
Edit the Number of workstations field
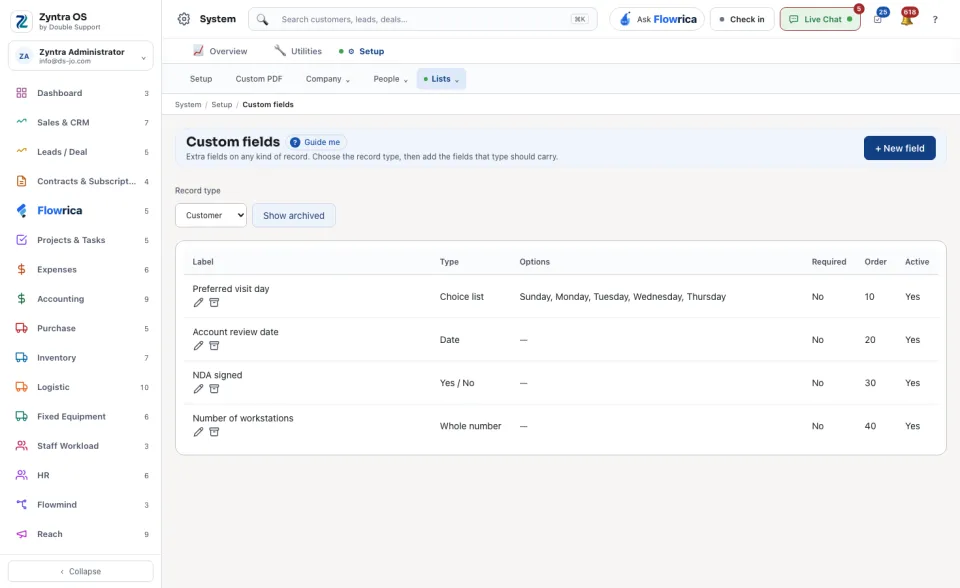pos(198,432)
